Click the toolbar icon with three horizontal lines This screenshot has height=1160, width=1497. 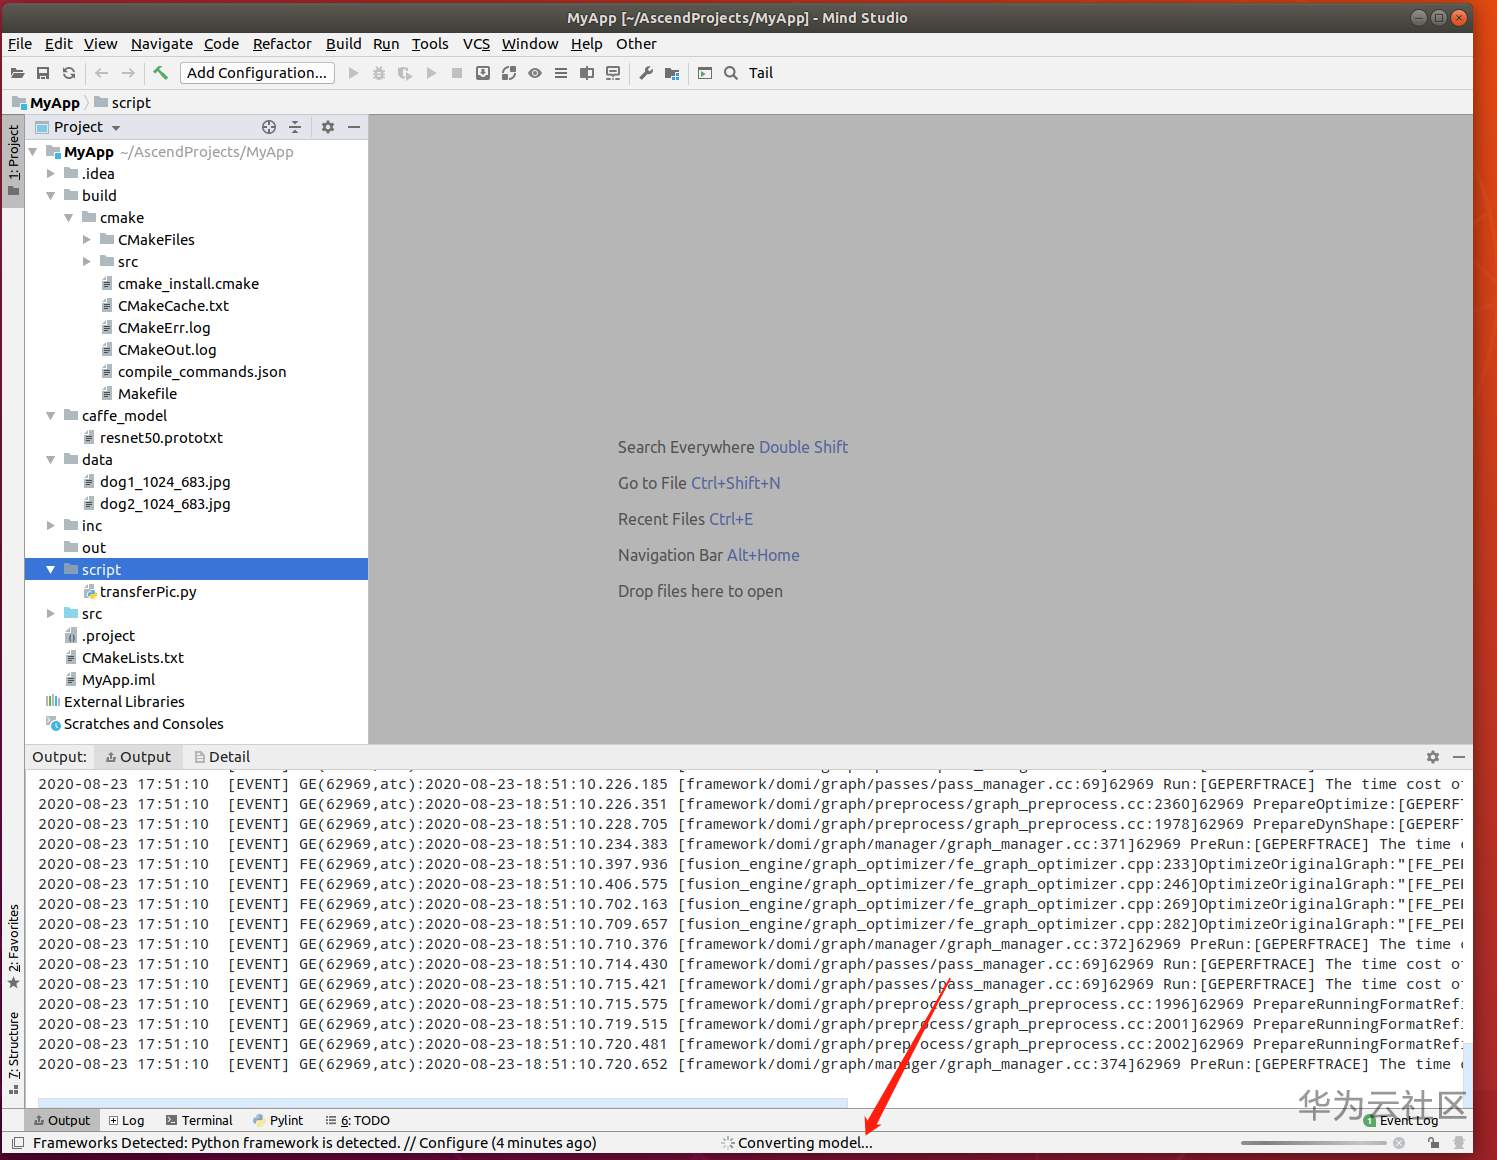click(561, 73)
